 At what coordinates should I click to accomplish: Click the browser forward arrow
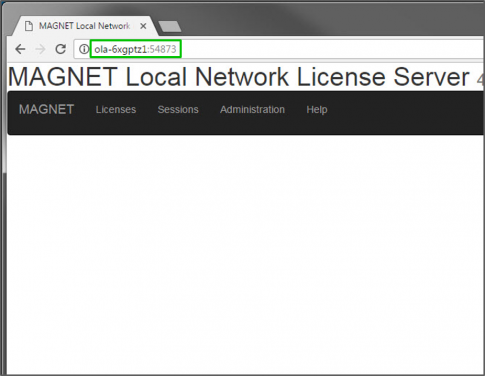pos(40,49)
